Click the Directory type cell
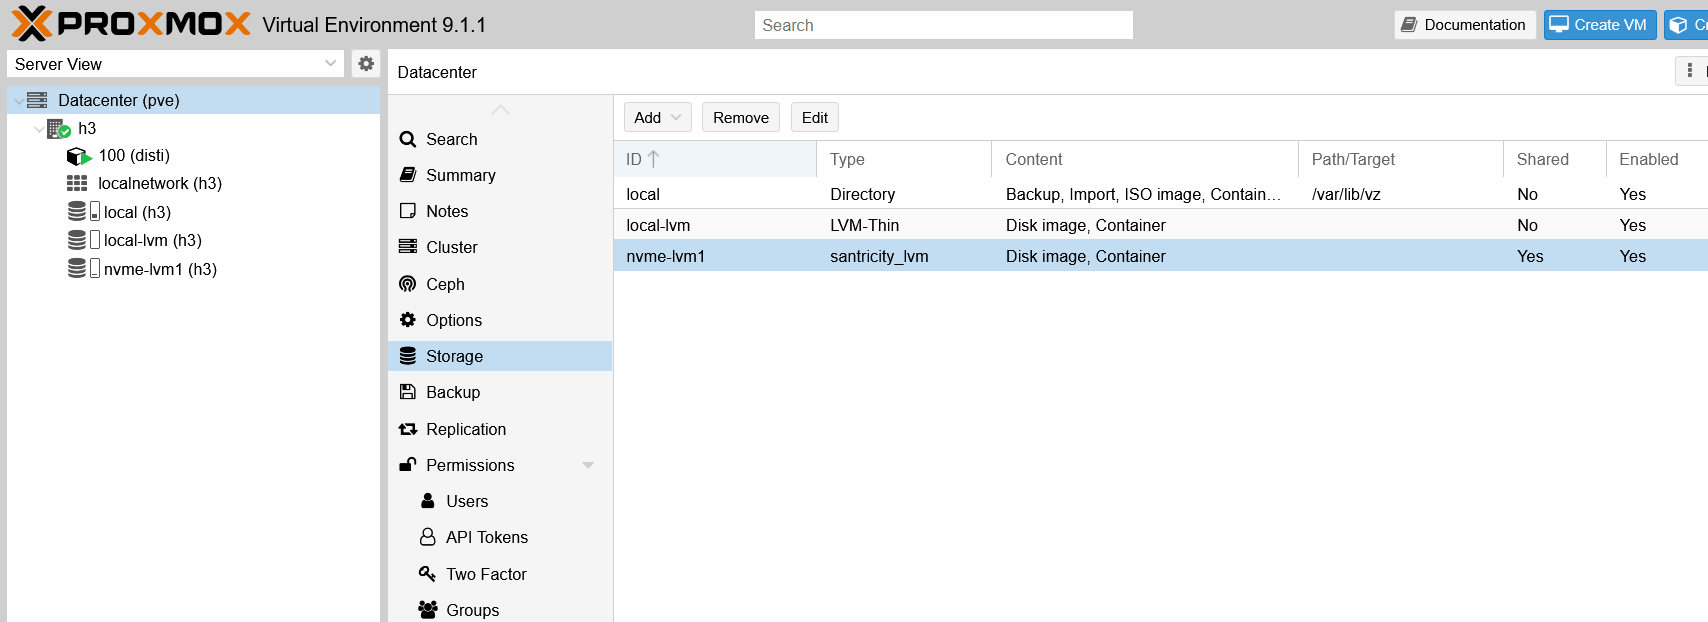This screenshot has width=1708, height=622. (x=862, y=194)
